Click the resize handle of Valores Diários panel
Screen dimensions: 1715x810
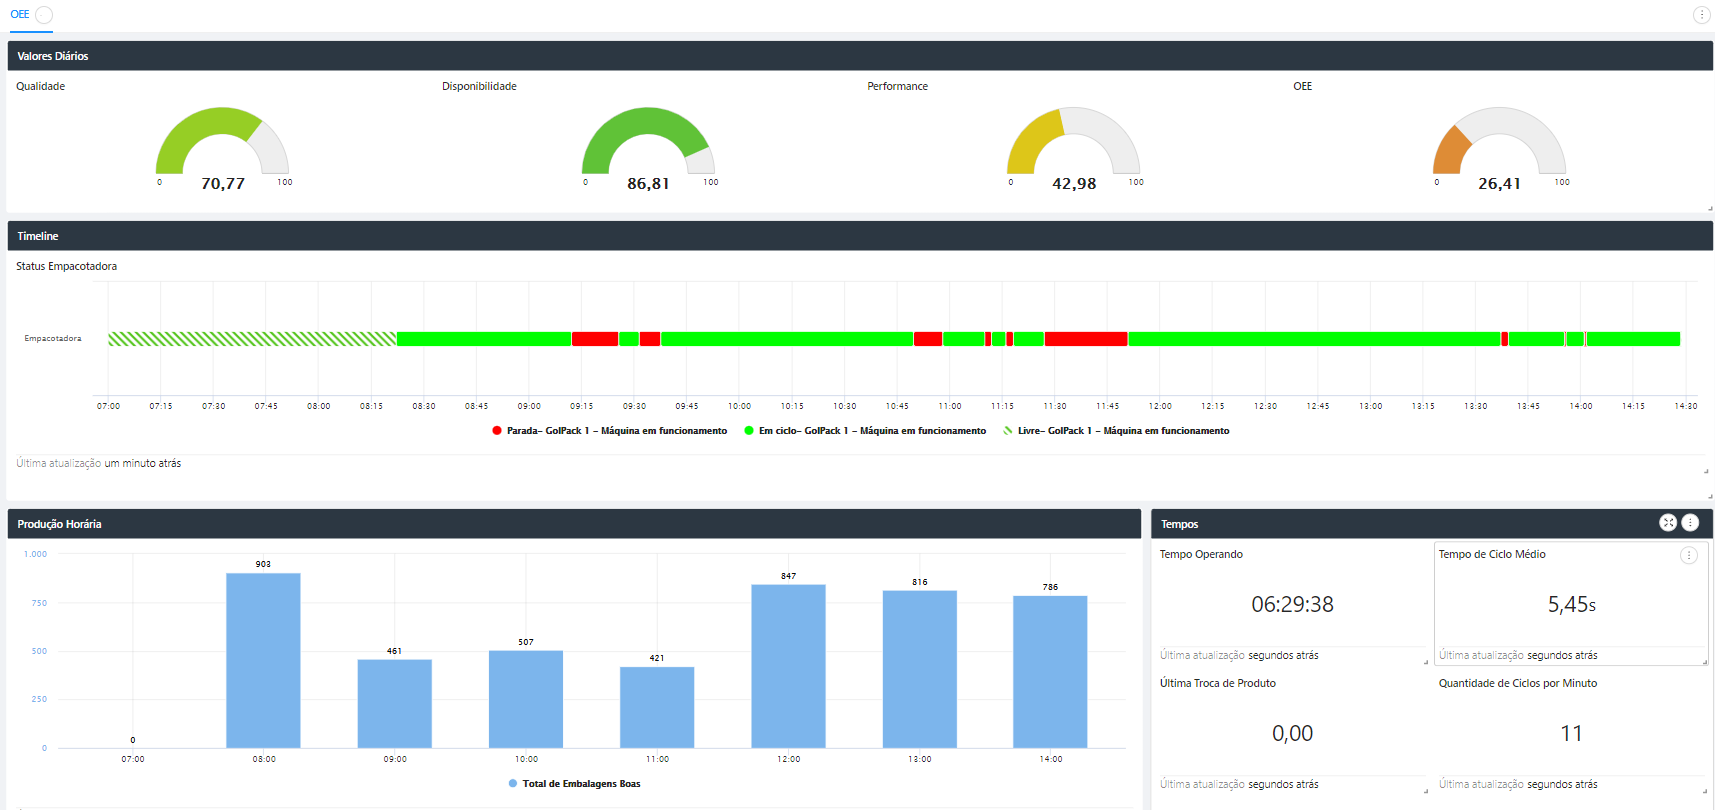pos(1709,208)
